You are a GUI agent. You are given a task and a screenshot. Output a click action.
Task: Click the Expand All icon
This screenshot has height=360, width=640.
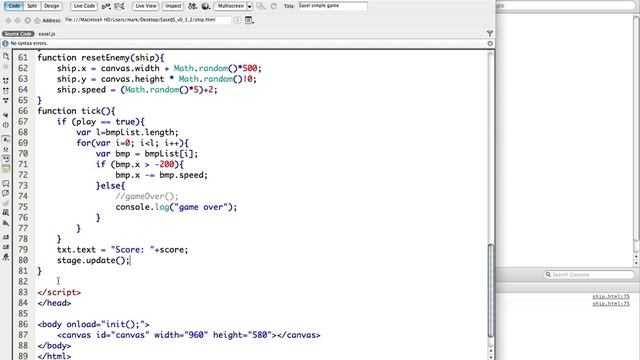6,100
